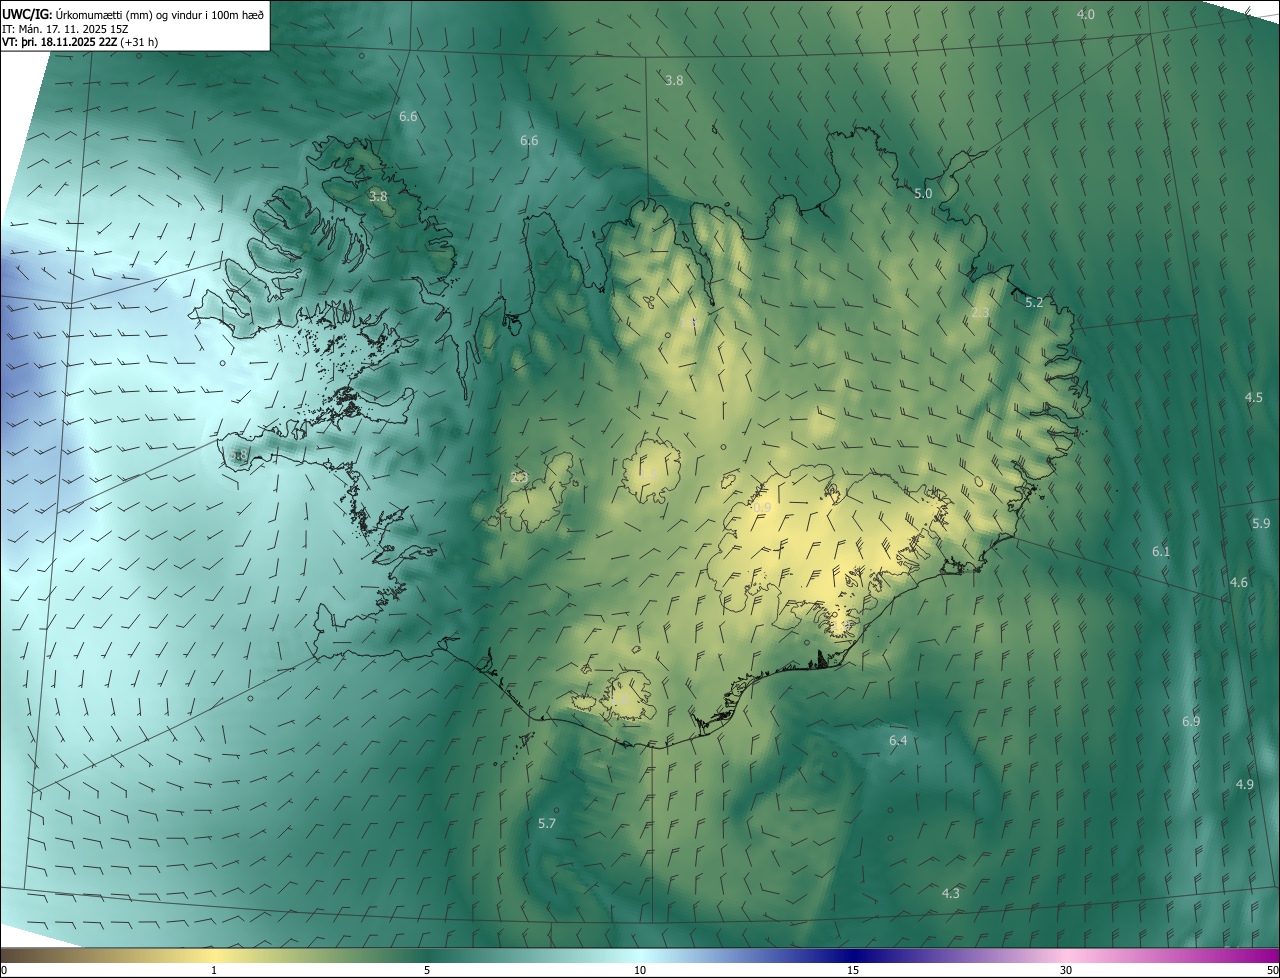This screenshot has height=978, width=1280.
Task: Click the 5.7 value label on the map
Action: [x=546, y=823]
